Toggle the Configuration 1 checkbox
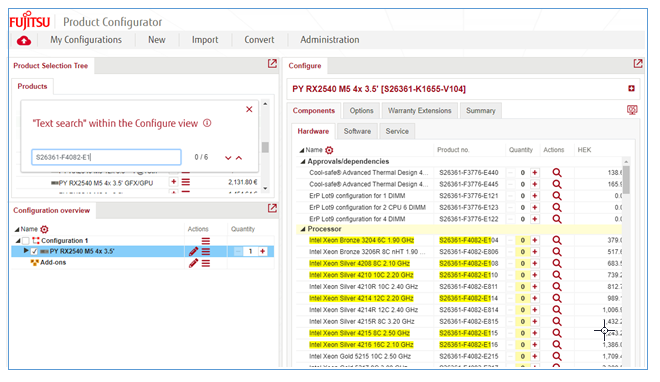The image size is (660, 382). click(26, 241)
